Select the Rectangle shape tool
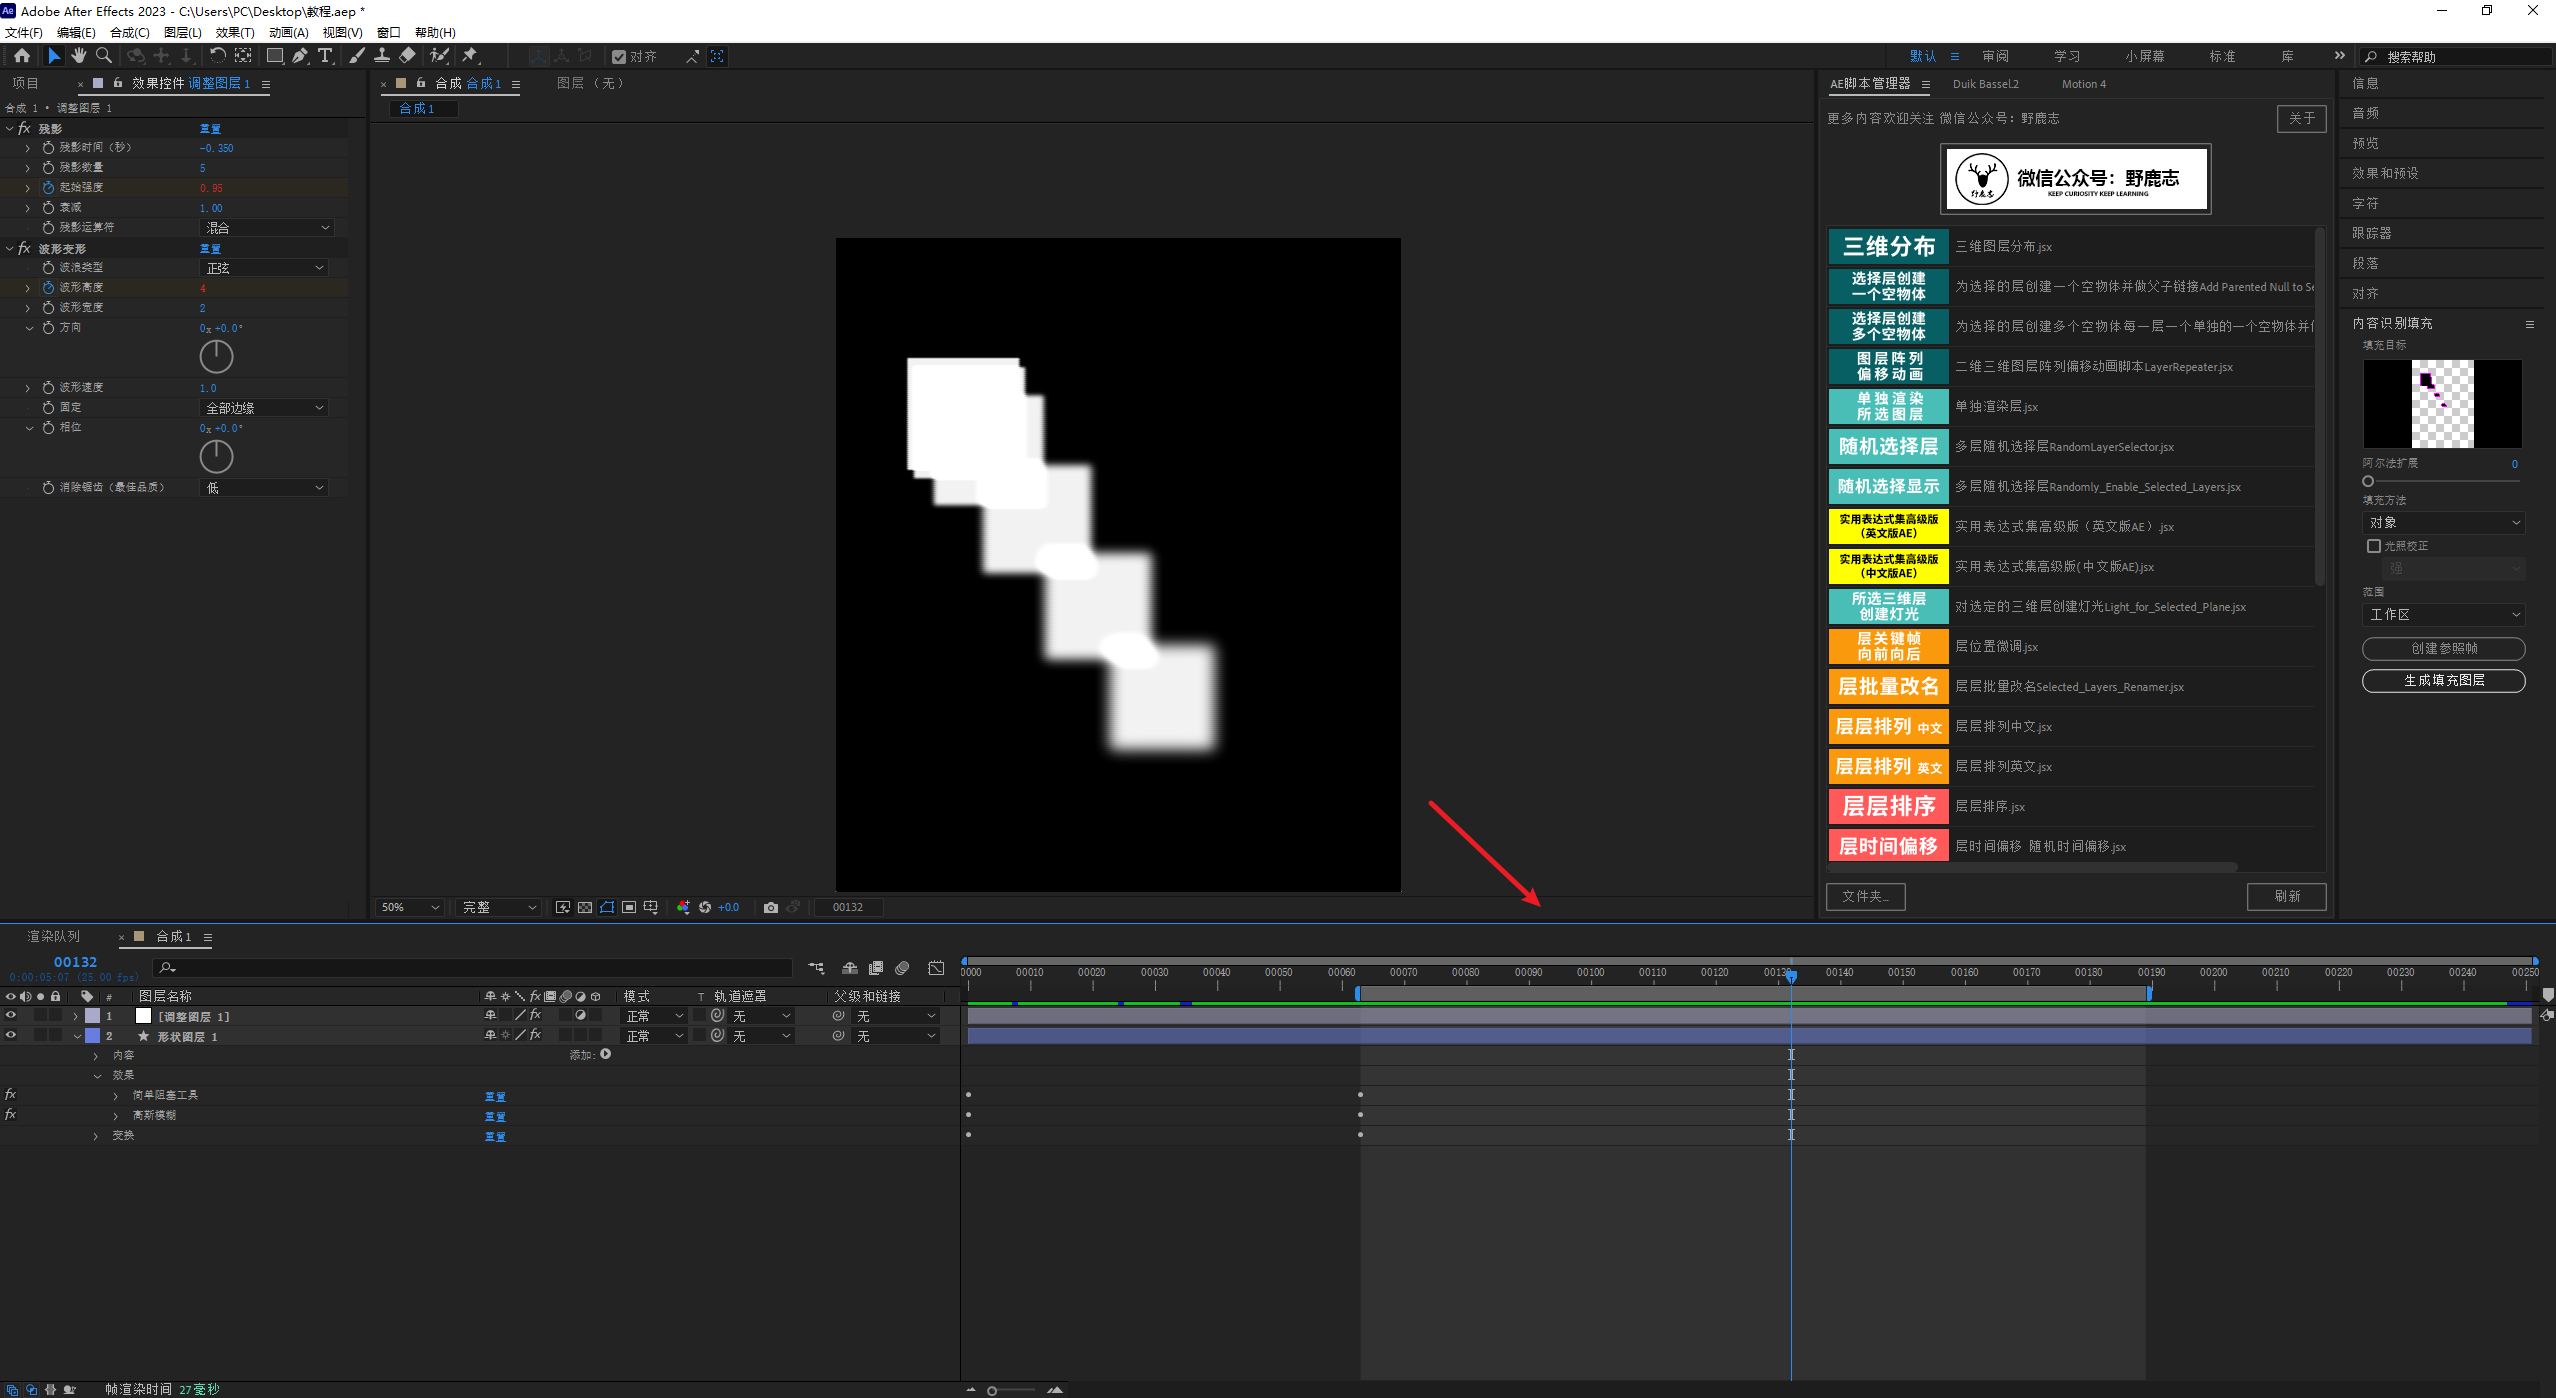2556x1398 pixels. click(x=274, y=56)
